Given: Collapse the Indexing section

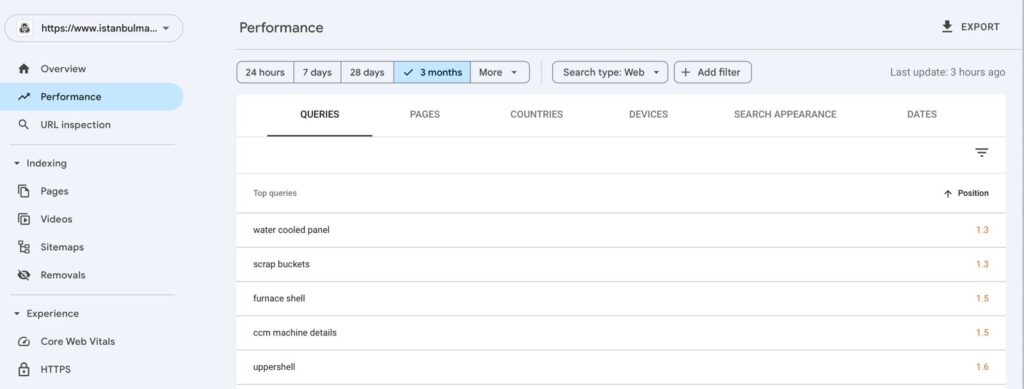Looking at the screenshot, I should pos(17,163).
